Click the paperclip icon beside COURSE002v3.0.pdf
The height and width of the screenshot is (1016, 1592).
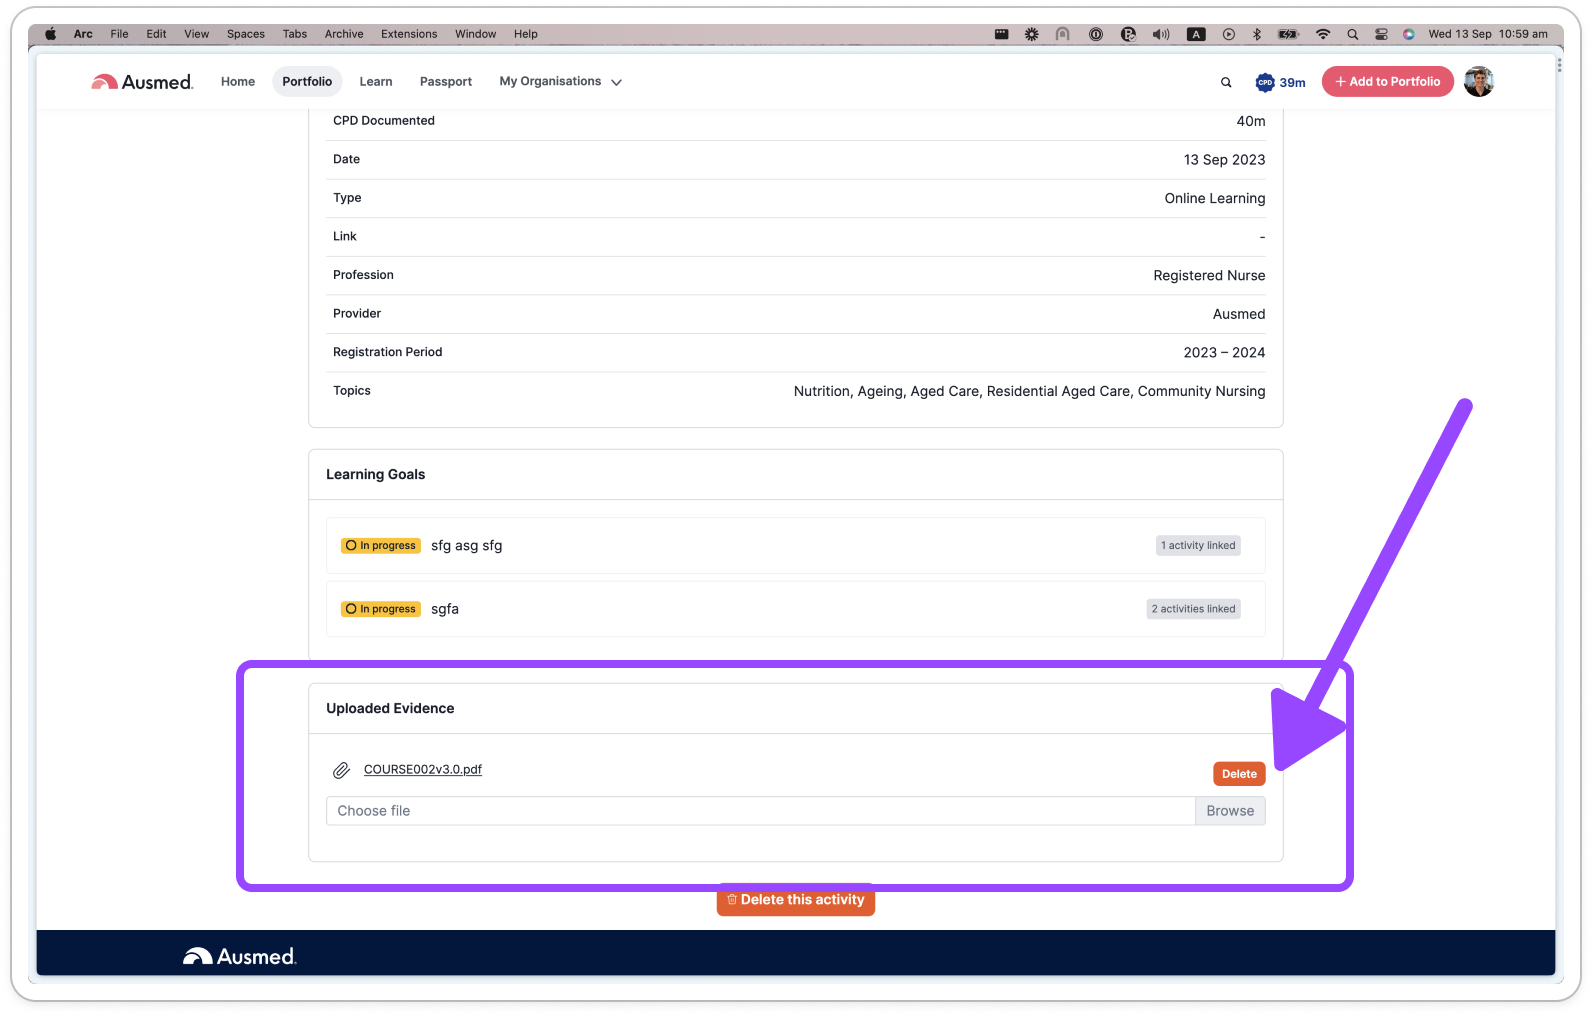(342, 770)
